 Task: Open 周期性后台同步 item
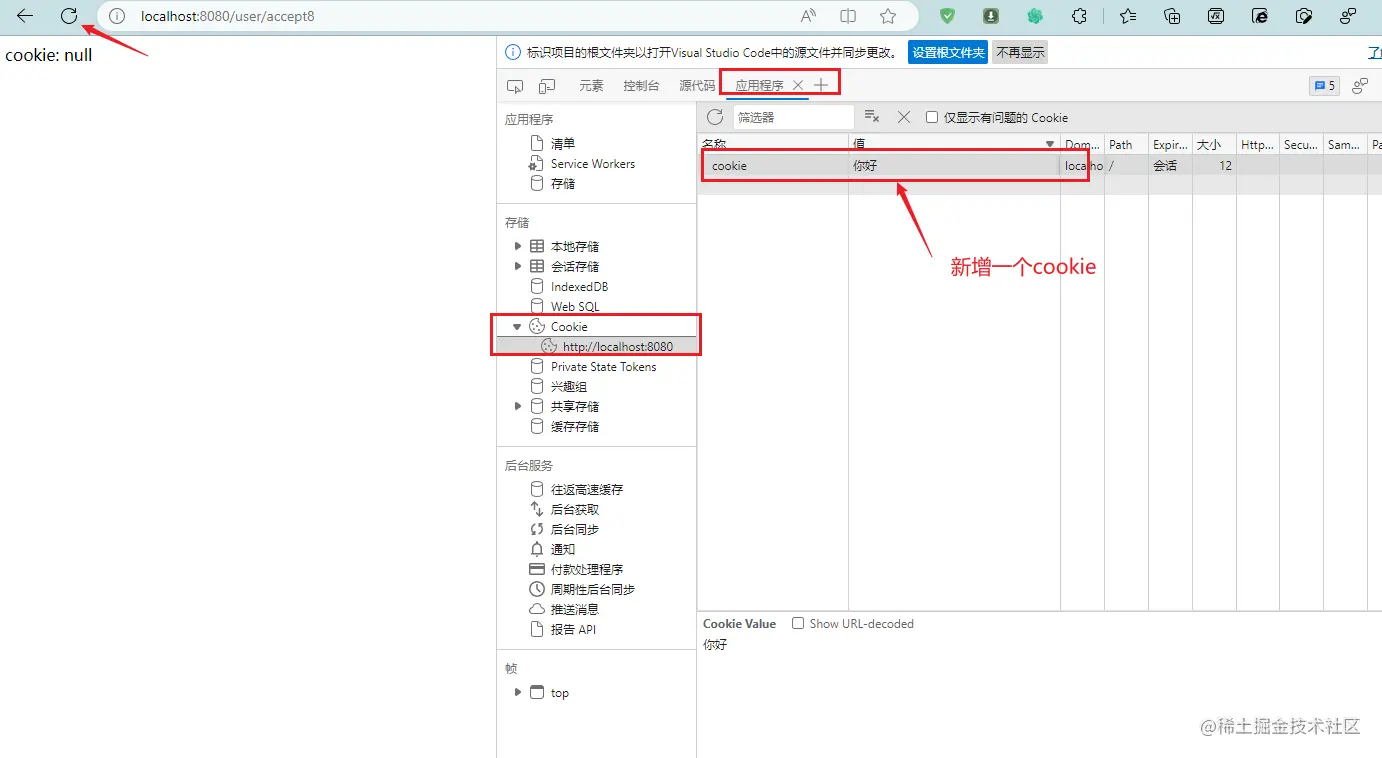coord(593,589)
